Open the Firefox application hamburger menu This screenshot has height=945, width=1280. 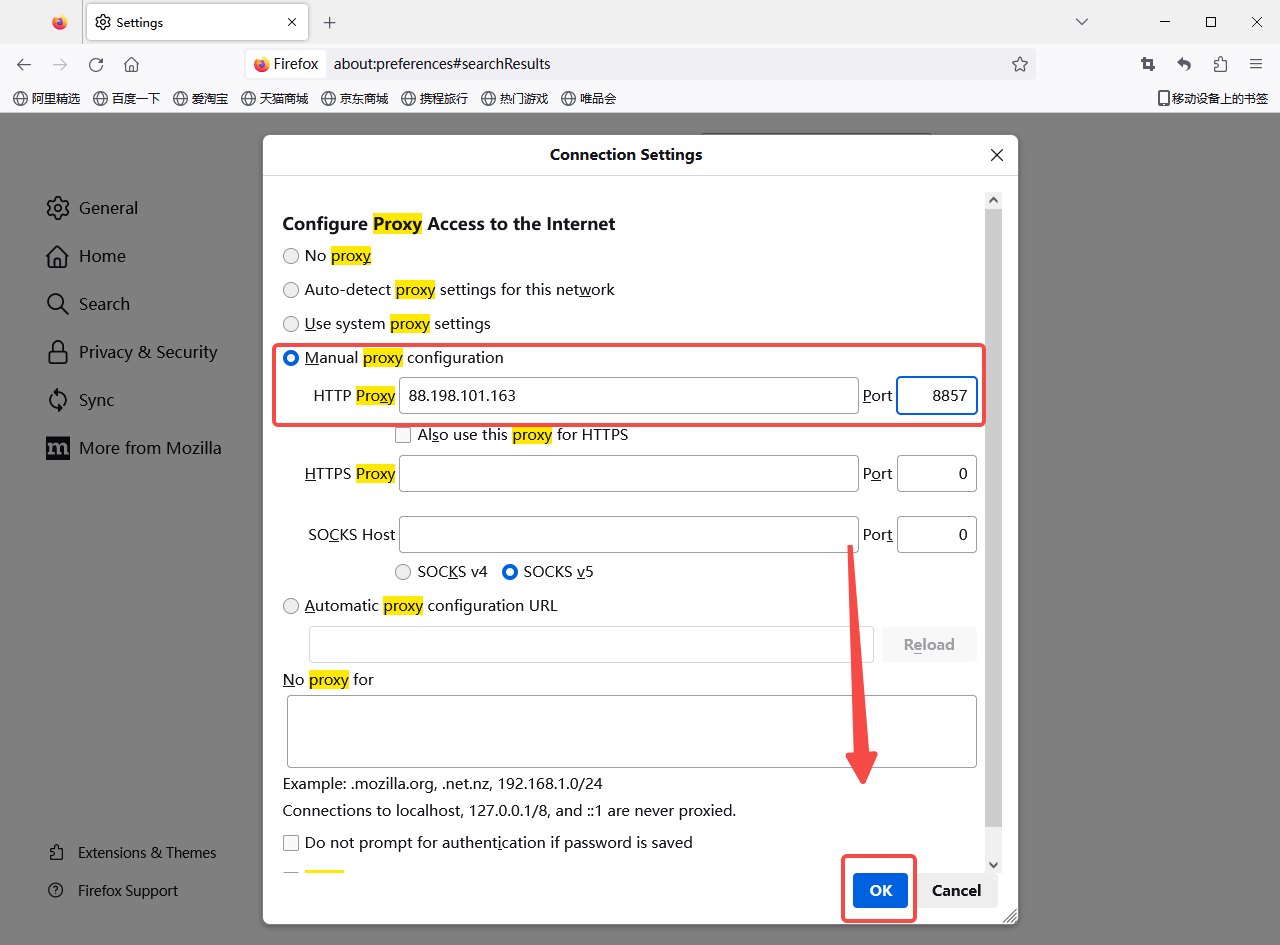coord(1256,64)
